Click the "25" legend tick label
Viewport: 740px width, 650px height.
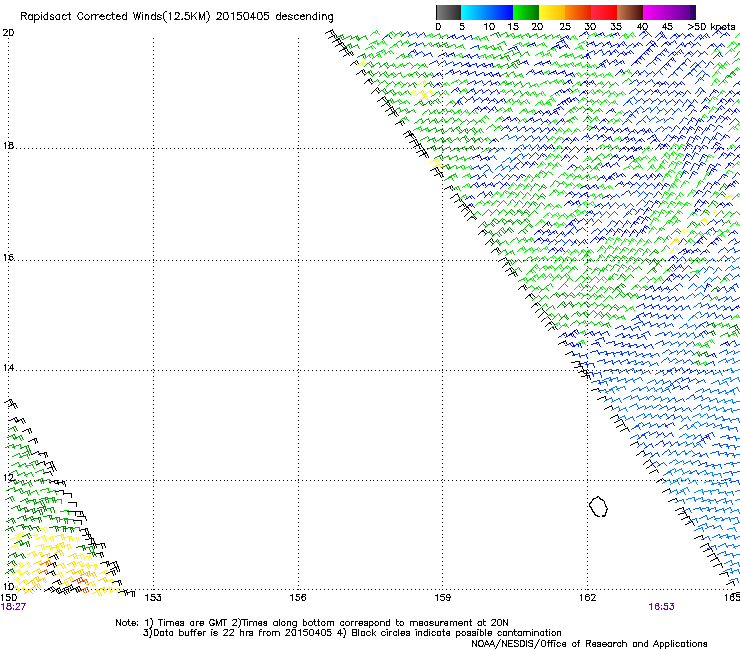click(x=565, y=27)
